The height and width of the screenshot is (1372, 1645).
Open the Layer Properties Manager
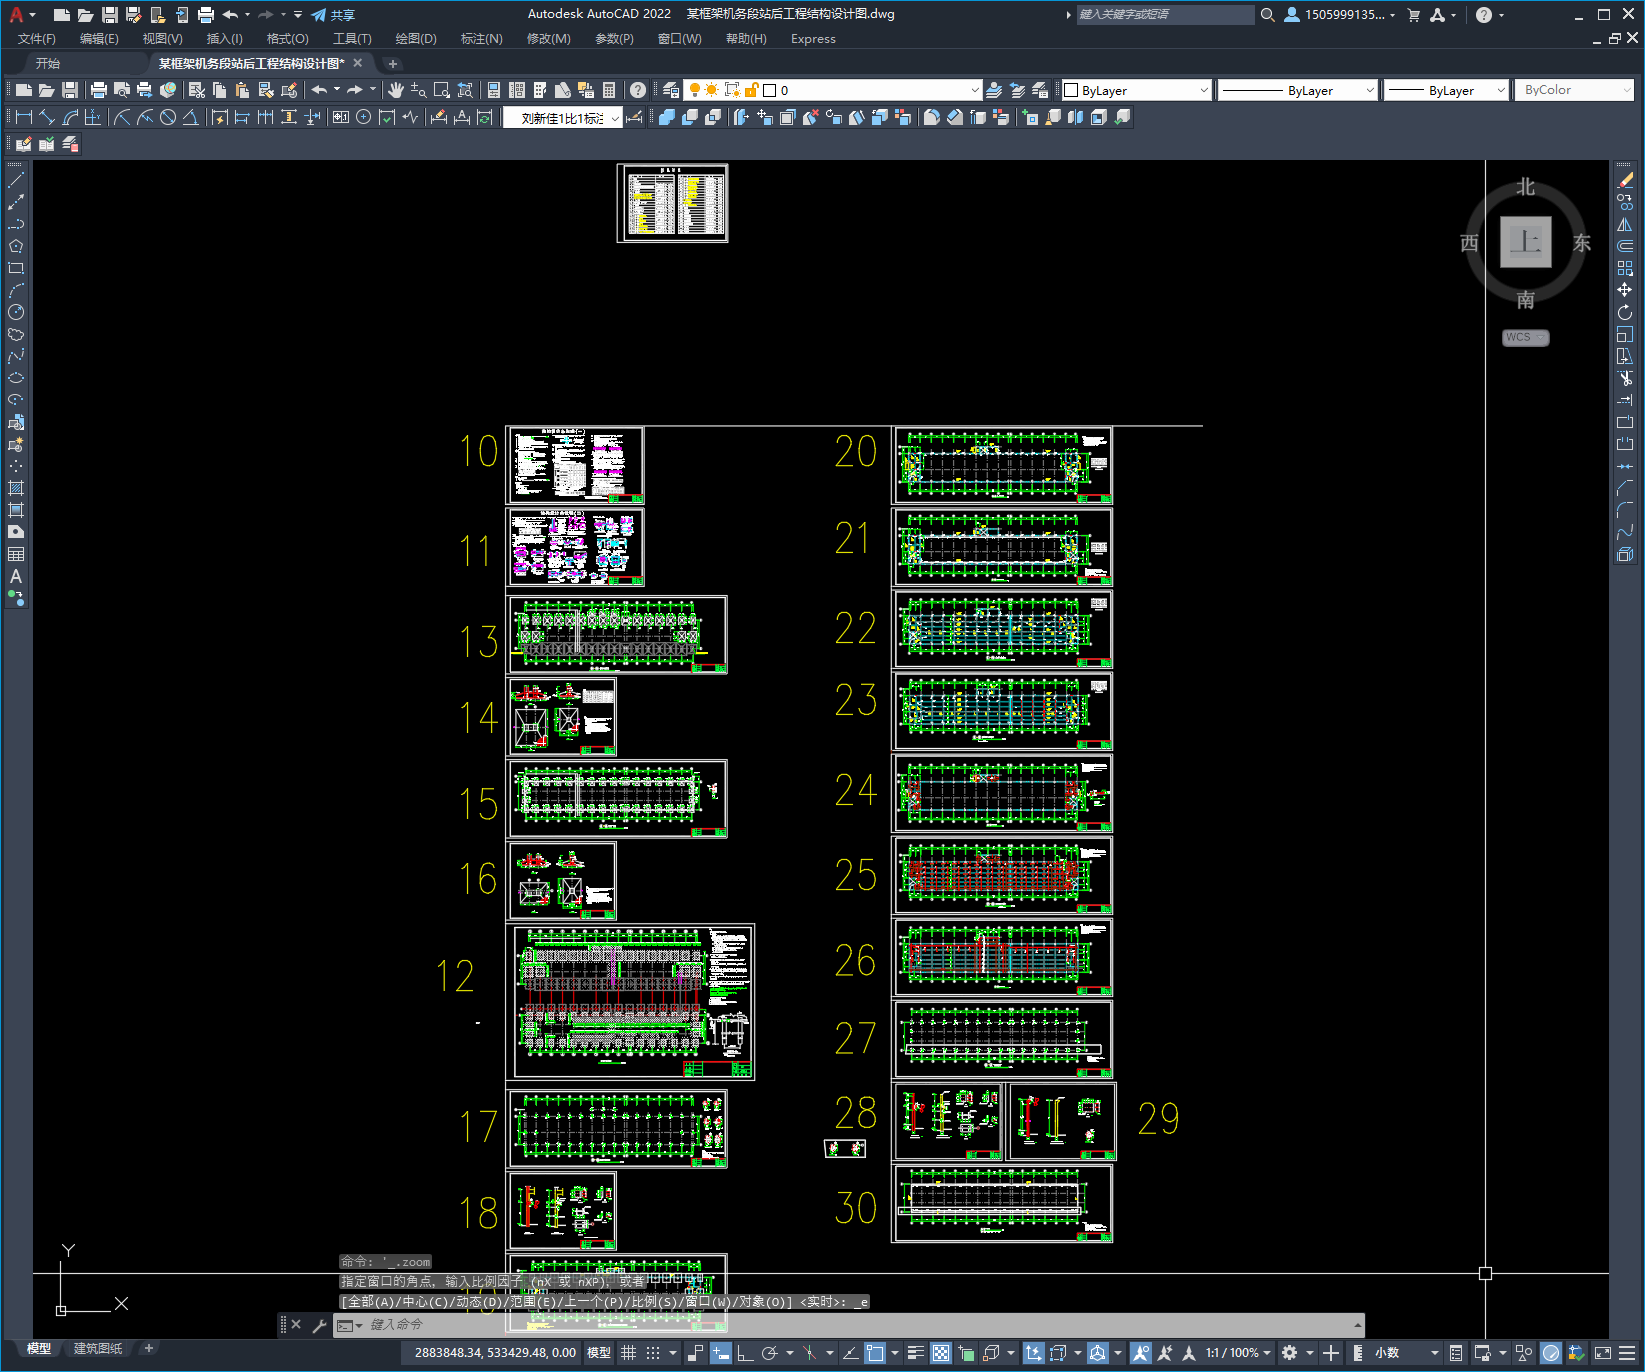(671, 90)
